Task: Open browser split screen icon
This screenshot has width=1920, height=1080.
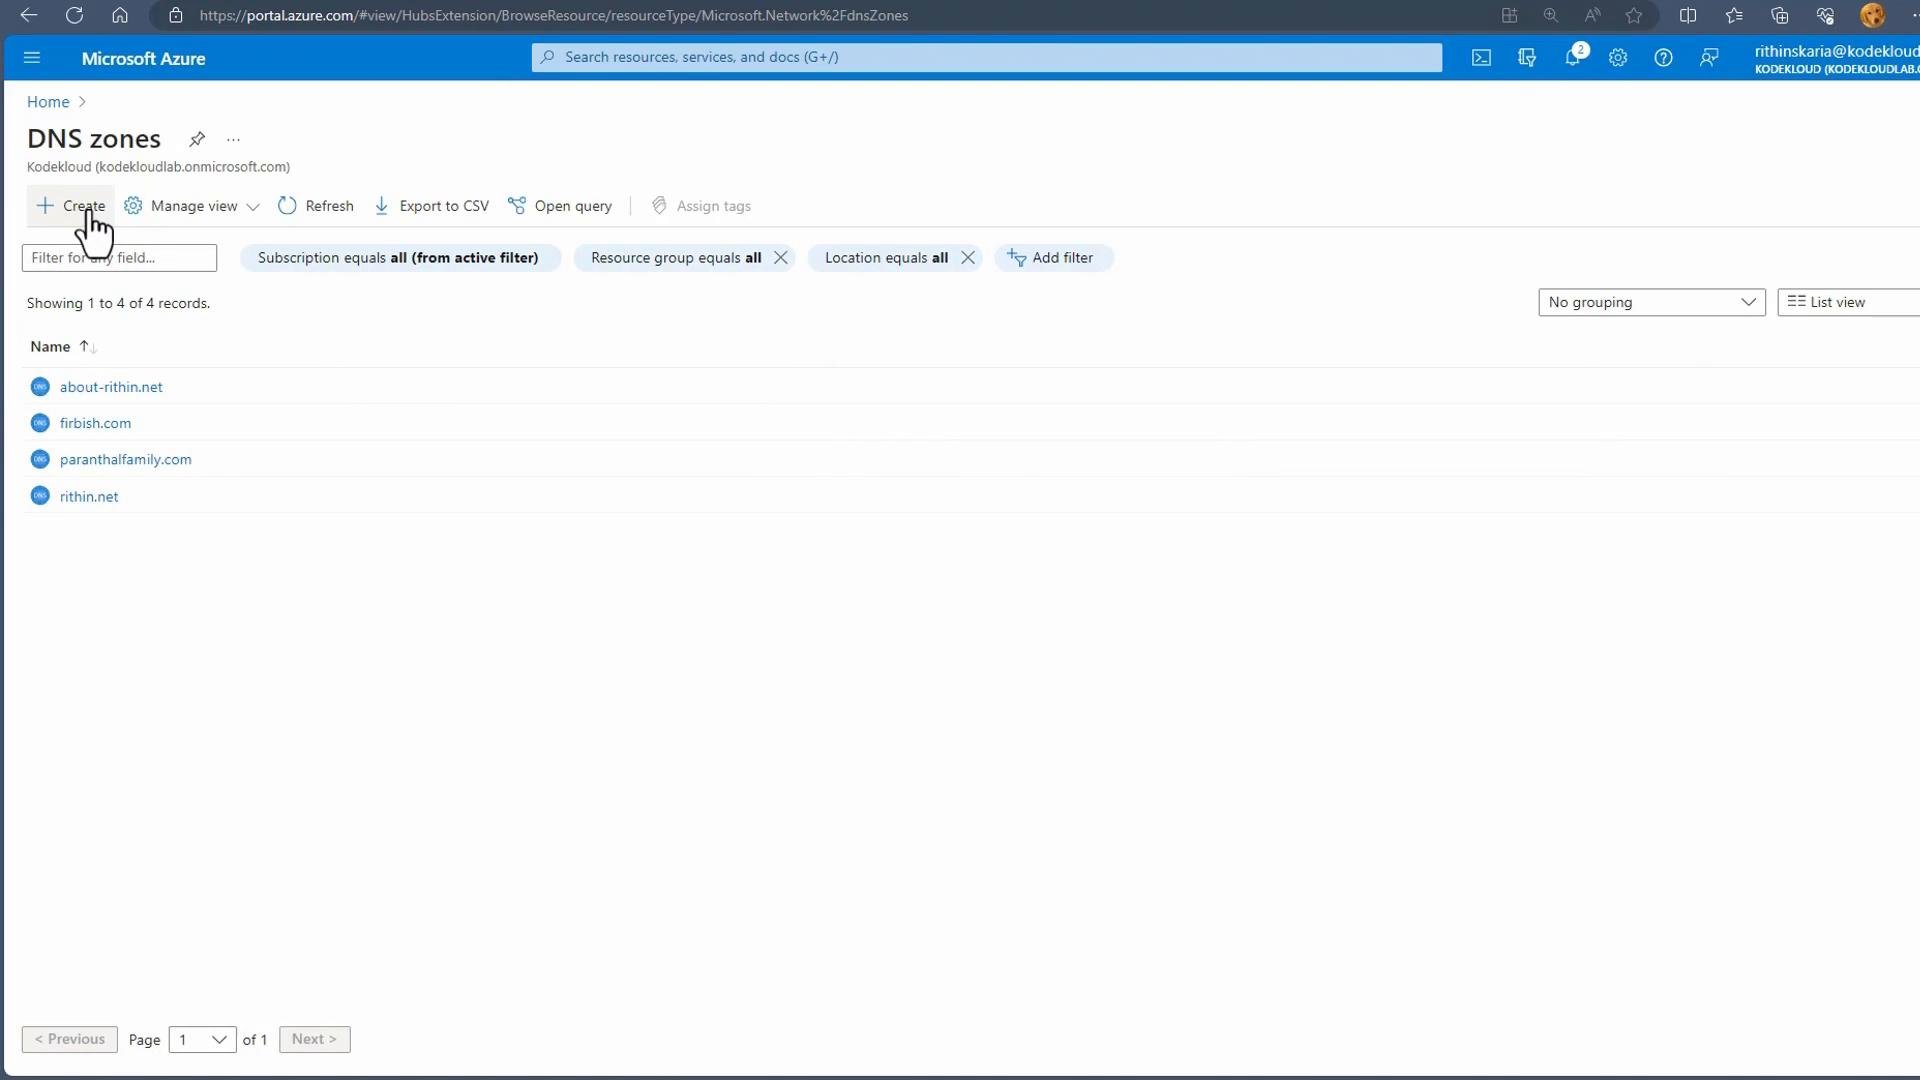Action: click(1688, 15)
